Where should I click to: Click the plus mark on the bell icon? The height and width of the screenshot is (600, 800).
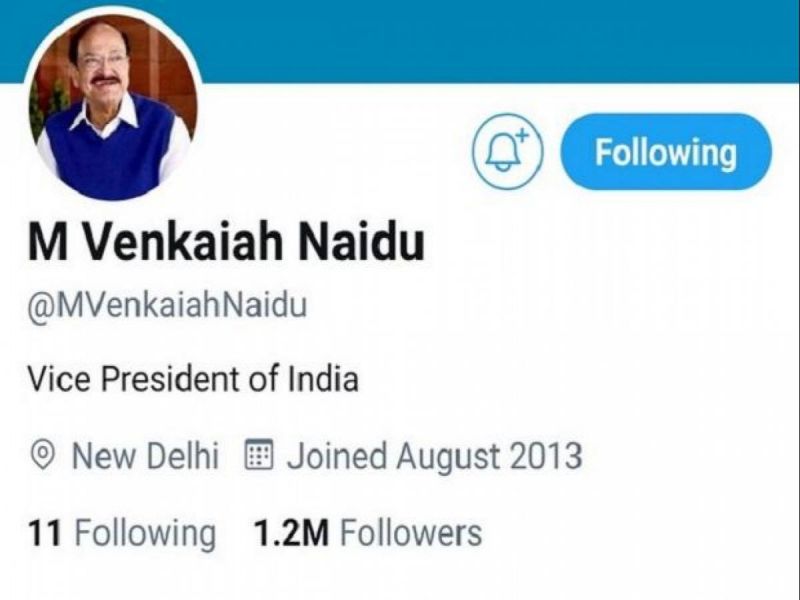click(521, 133)
